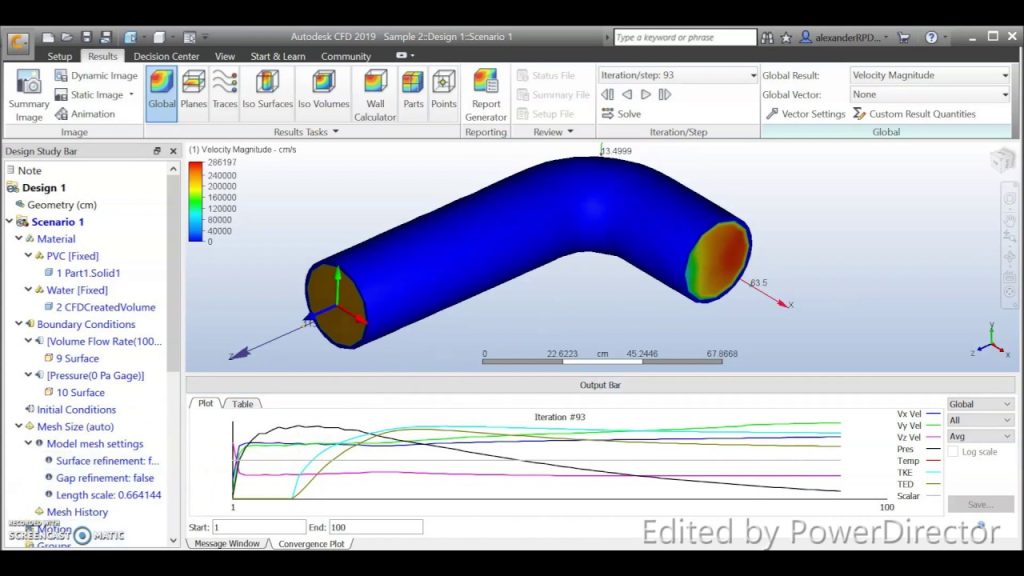
Task: Collapse the Mesh Size (auto) node
Action: 19,426
